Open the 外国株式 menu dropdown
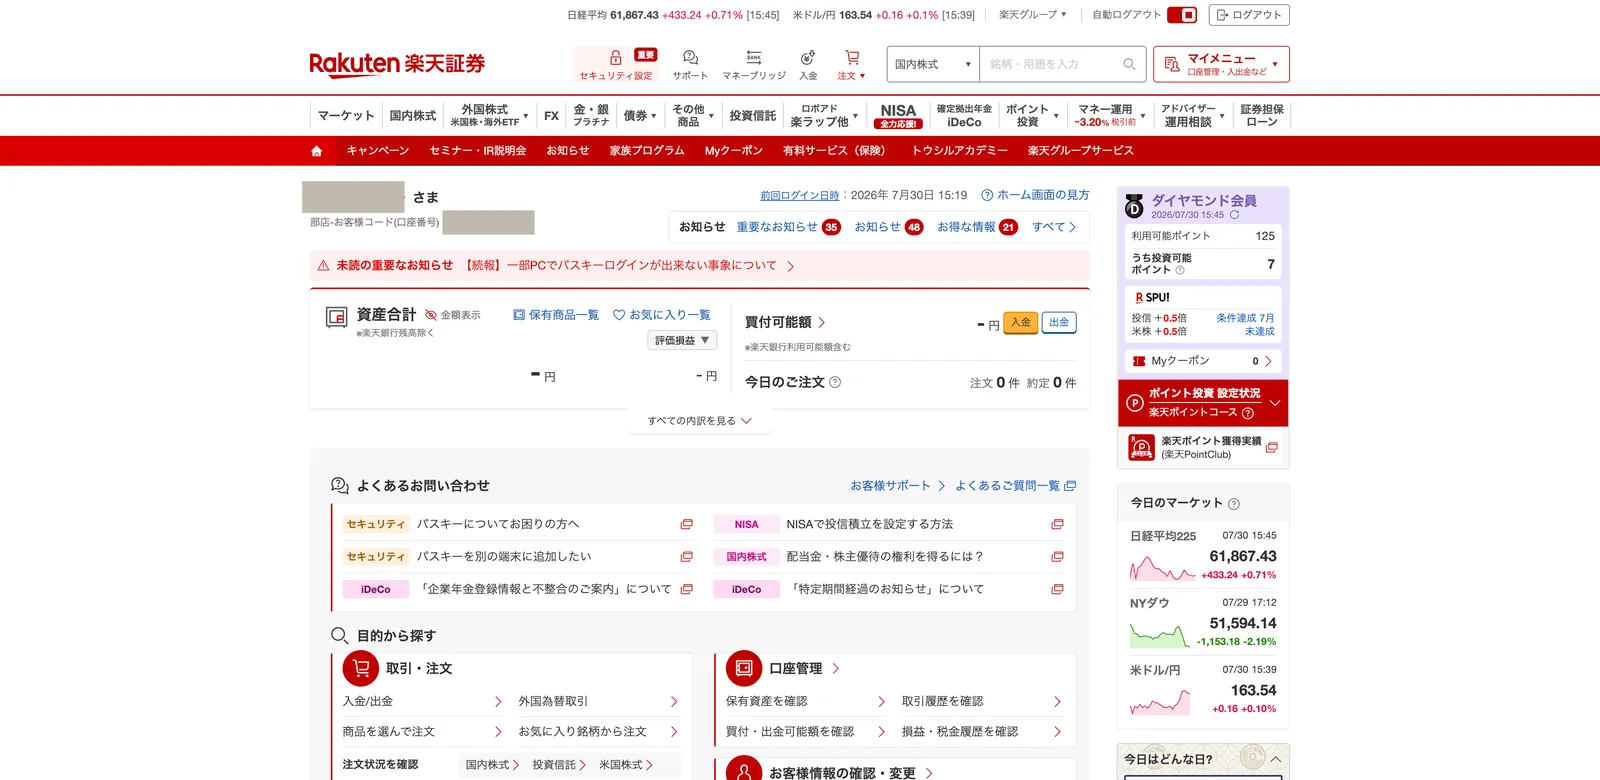This screenshot has height=780, width=1600. (x=490, y=115)
